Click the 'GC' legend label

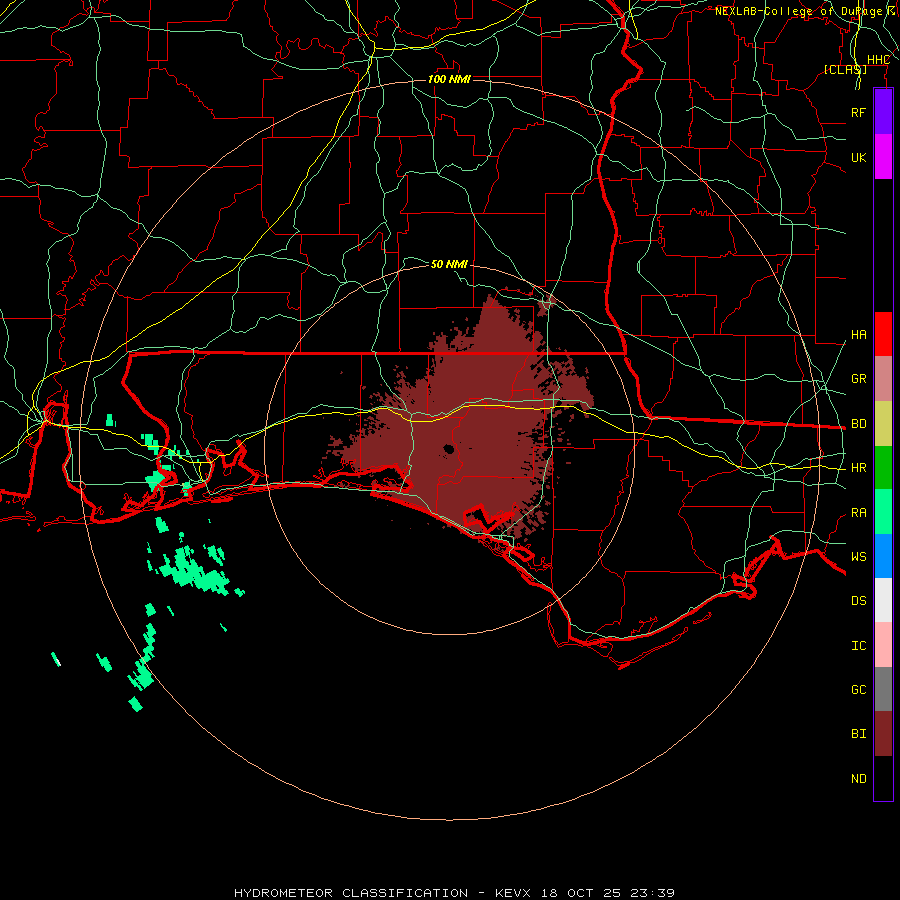pyautogui.click(x=858, y=690)
